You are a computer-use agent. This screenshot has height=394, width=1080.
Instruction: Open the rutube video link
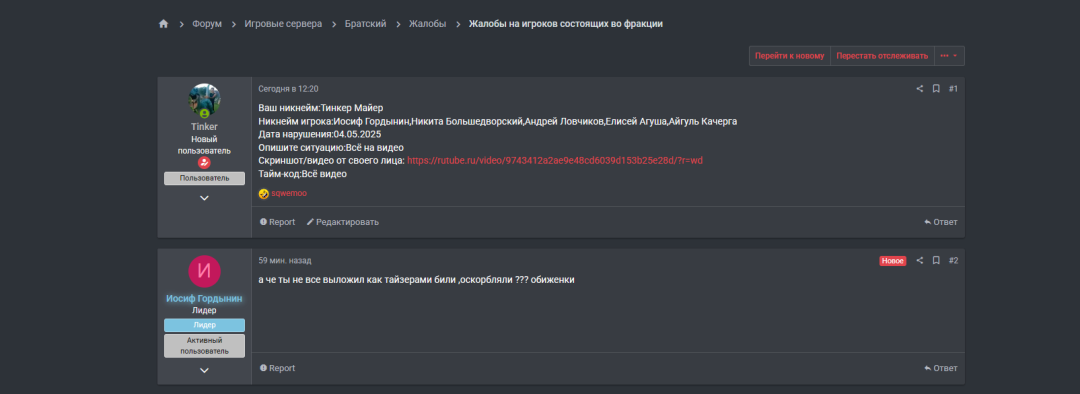pos(554,160)
